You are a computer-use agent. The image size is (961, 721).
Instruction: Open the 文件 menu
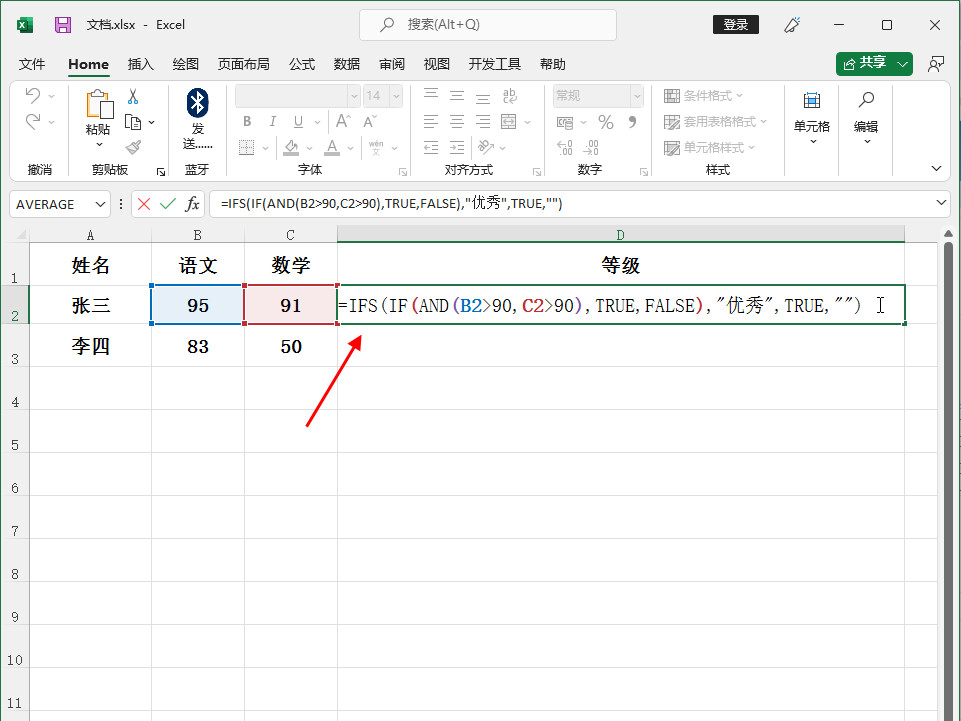[32, 64]
